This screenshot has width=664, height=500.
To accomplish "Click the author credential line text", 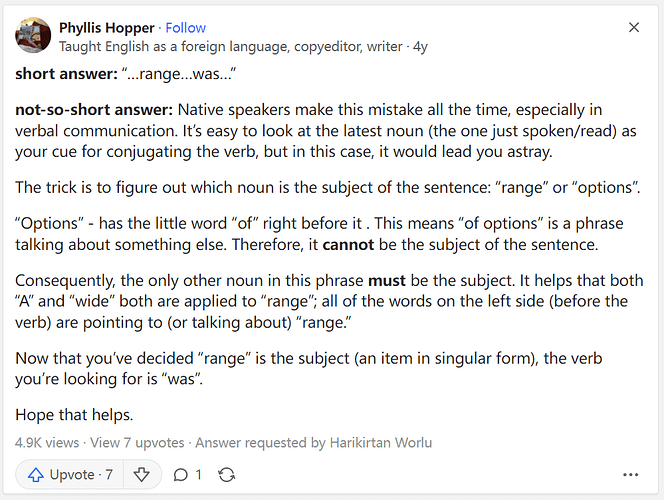I will point(231,47).
